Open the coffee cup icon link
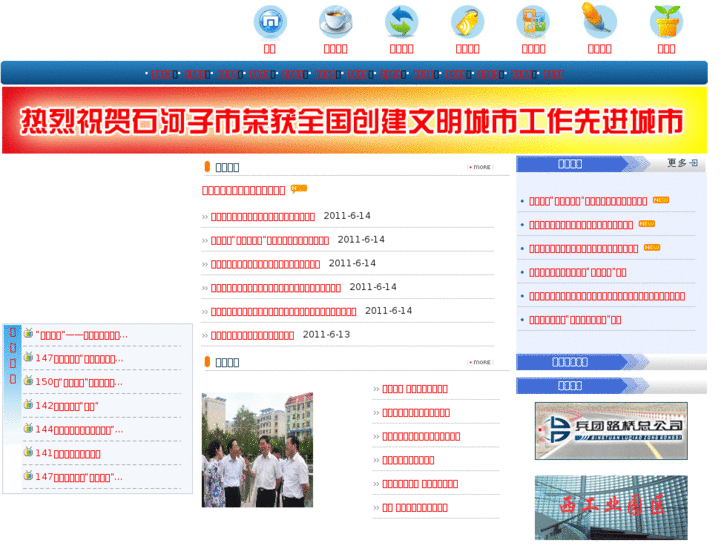This screenshot has width=727, height=545. (336, 22)
